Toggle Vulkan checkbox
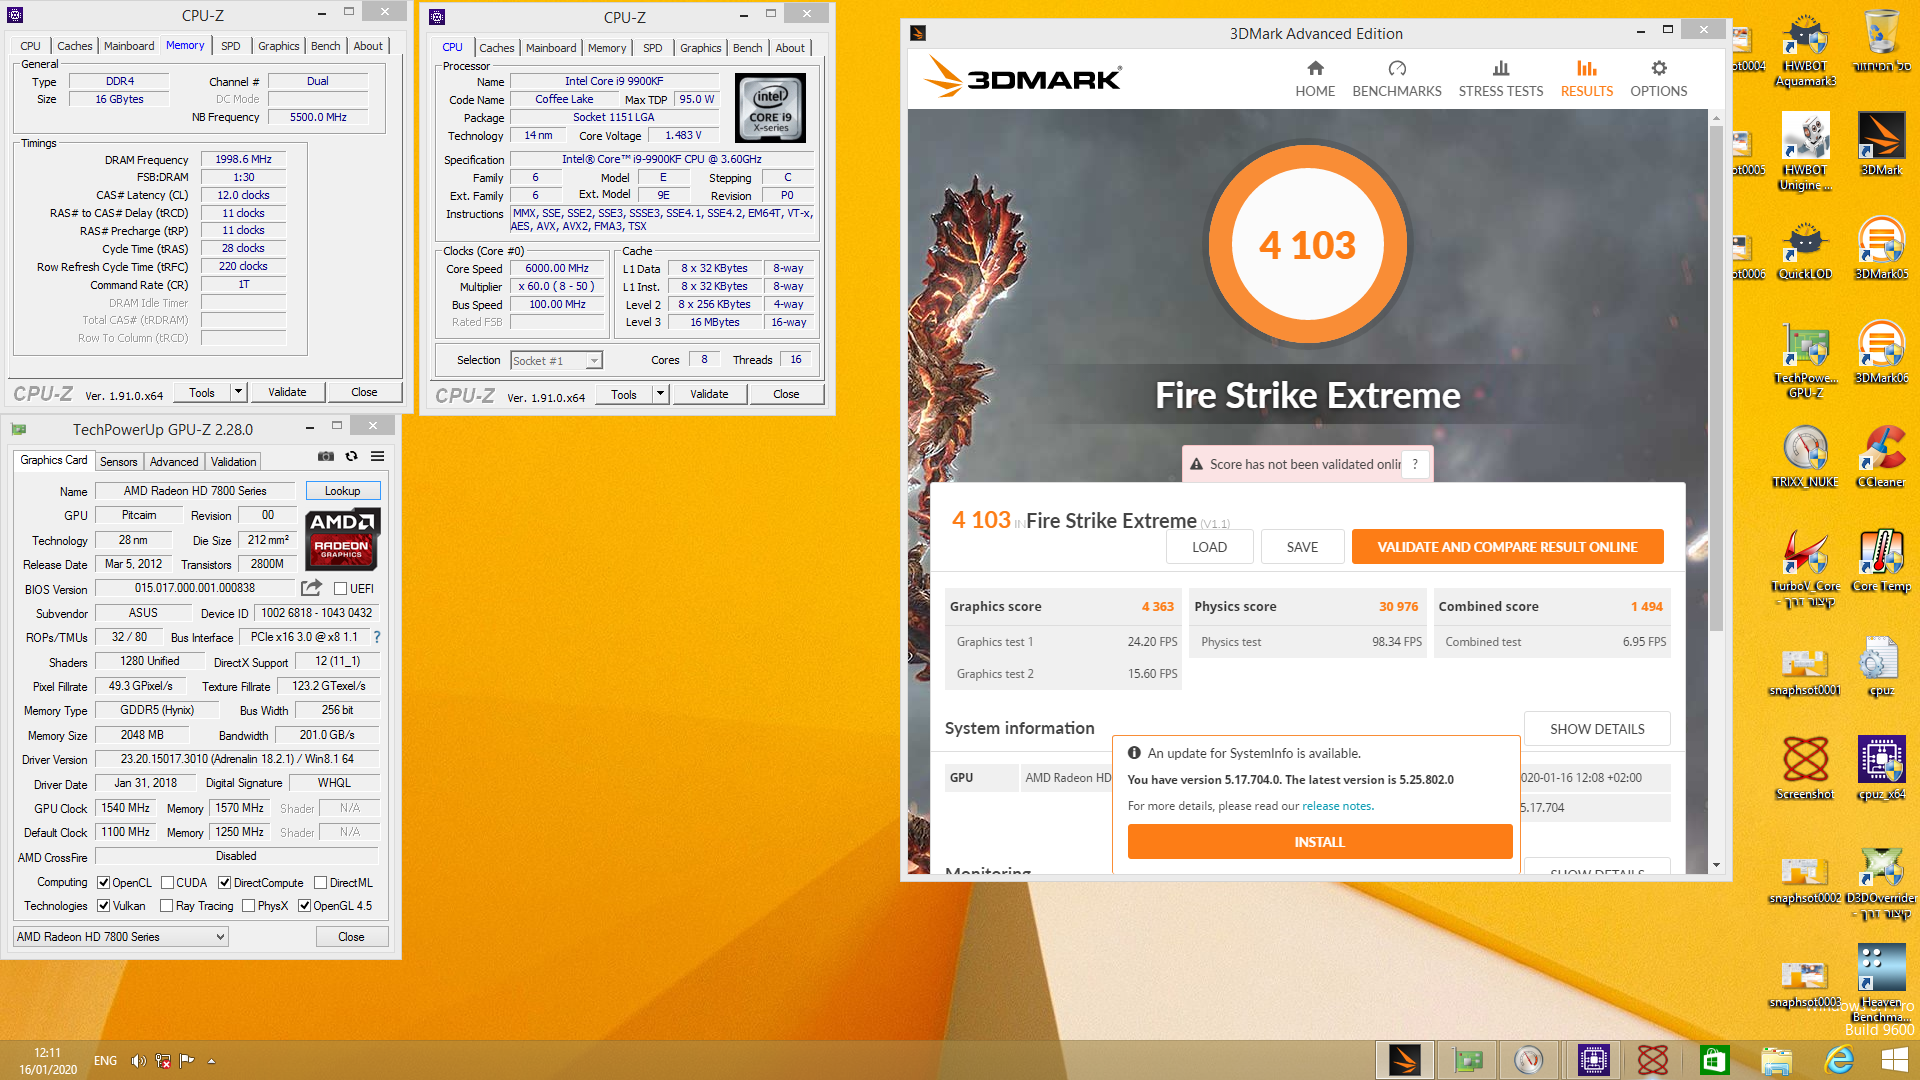The height and width of the screenshot is (1080, 1920). coord(103,906)
